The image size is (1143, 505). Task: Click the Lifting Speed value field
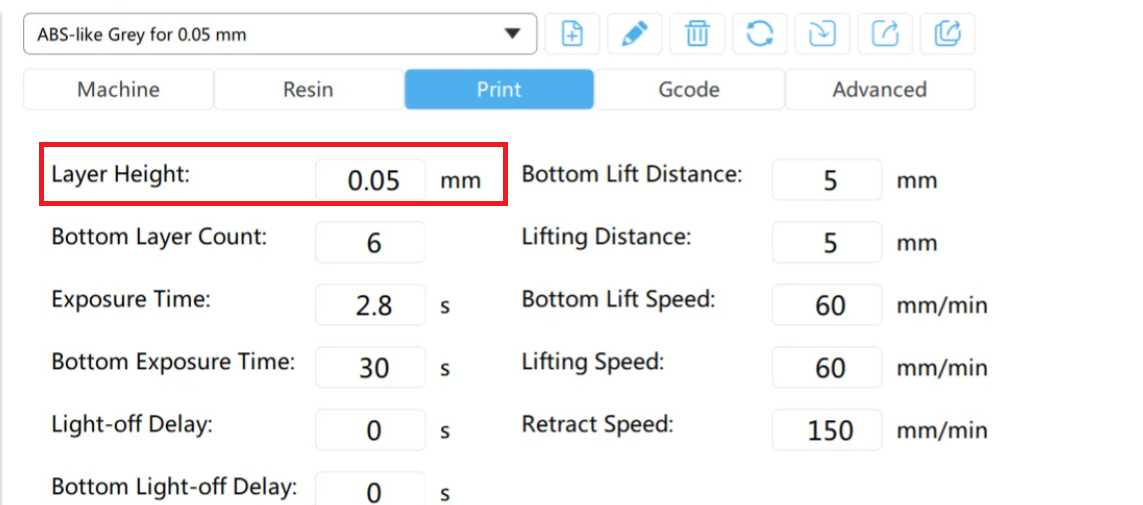coord(827,367)
